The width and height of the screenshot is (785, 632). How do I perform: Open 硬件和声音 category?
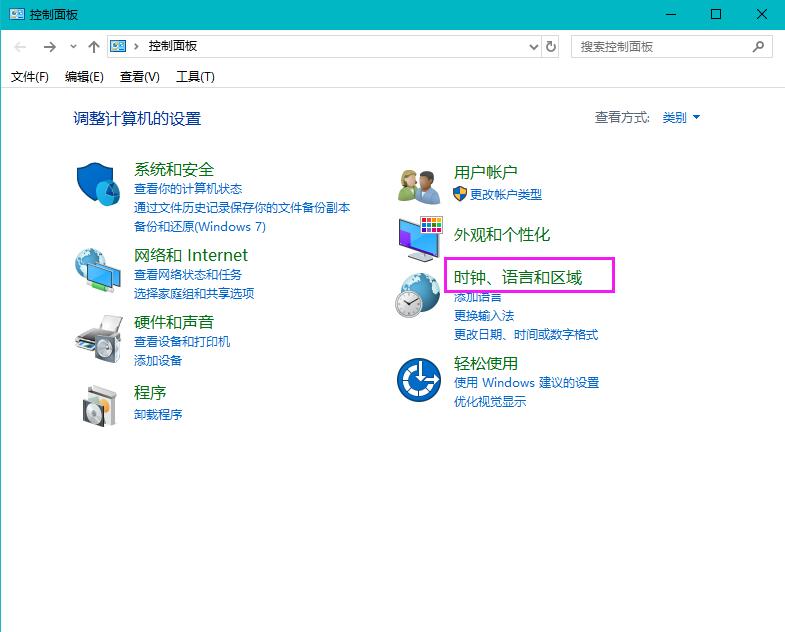coord(174,322)
